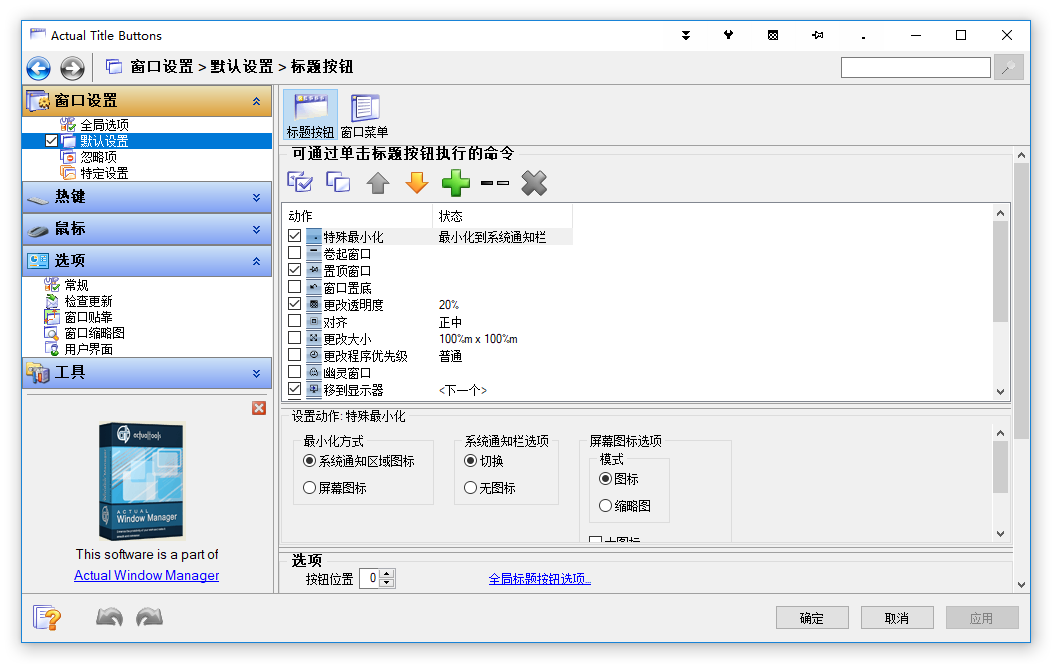Increase 按钮位置 spinner value
The height and width of the screenshot is (664, 1053).
(387, 574)
